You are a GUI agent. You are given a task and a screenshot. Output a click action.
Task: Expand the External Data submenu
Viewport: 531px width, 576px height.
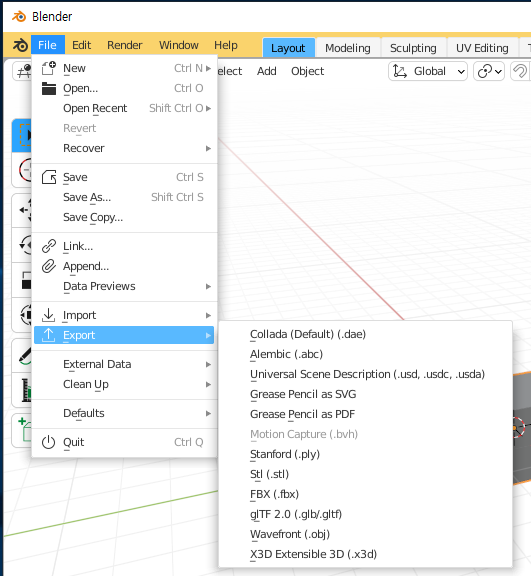pyautogui.click(x=208, y=364)
